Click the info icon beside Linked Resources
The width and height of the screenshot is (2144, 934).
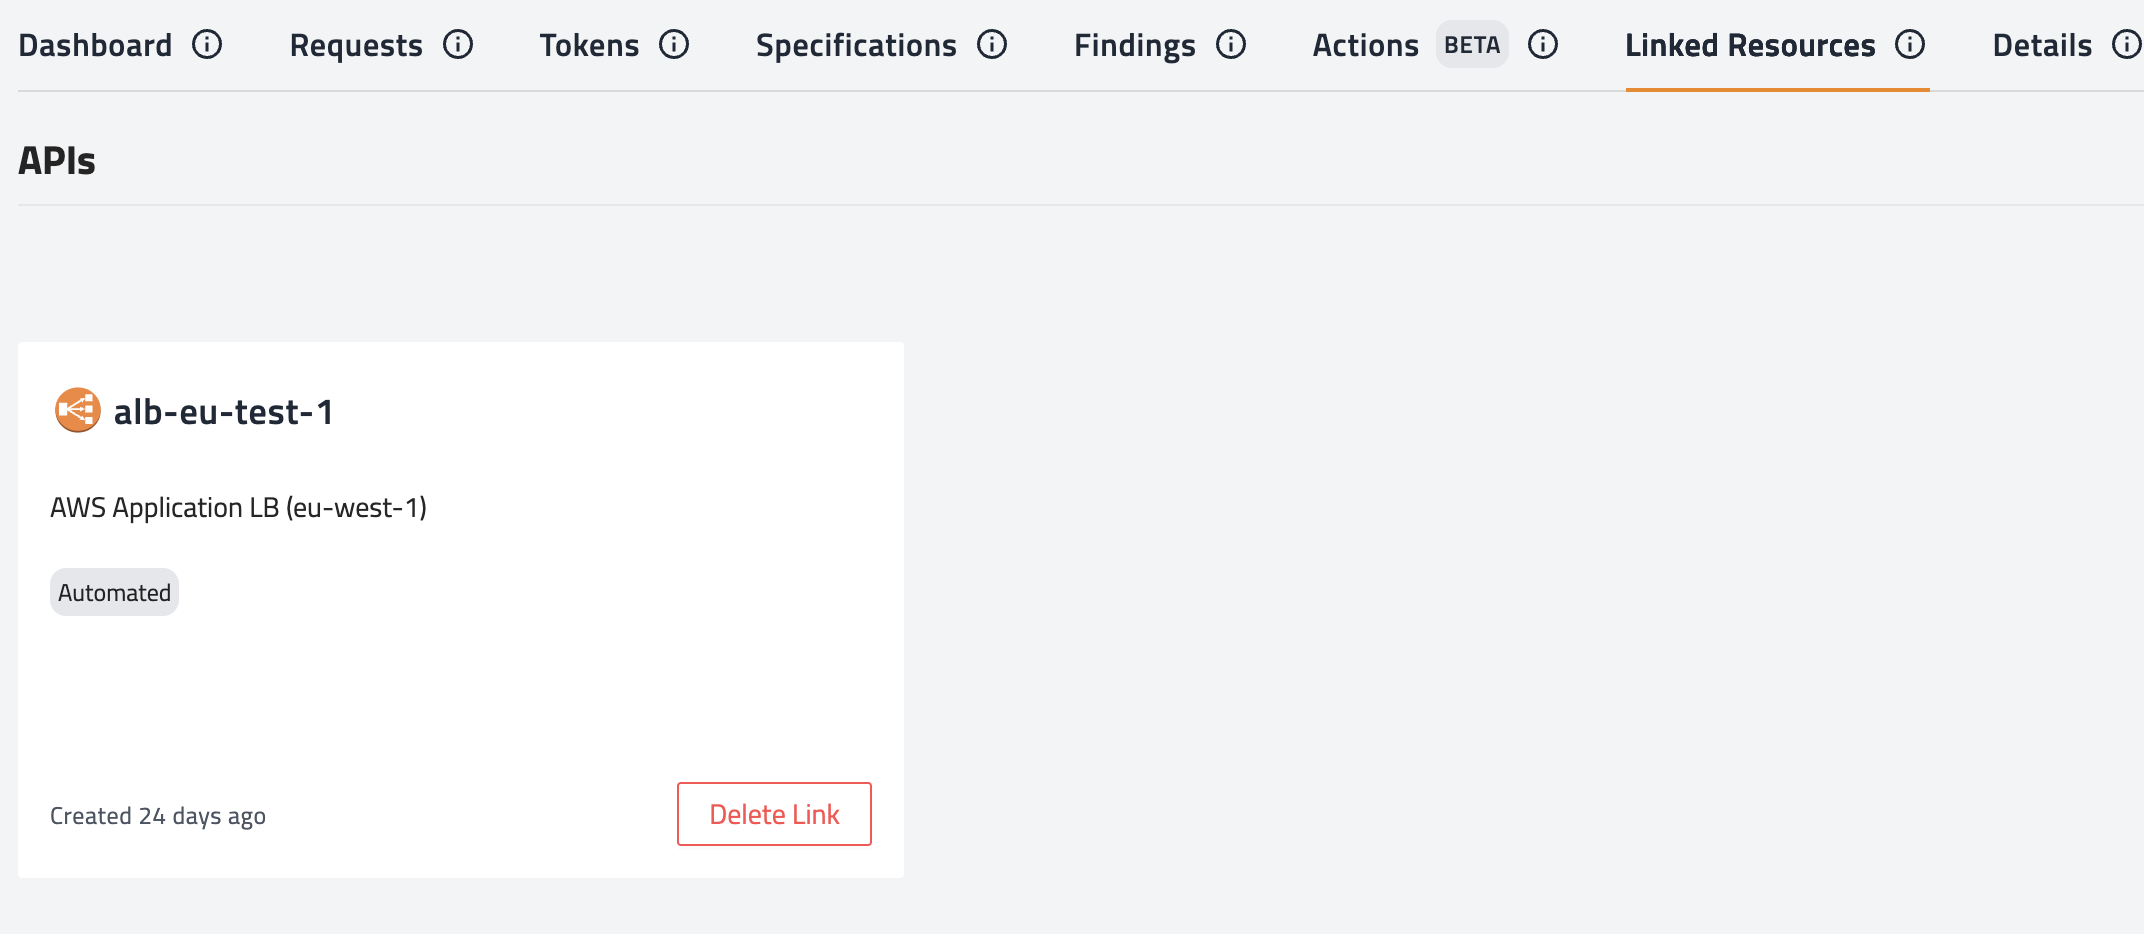click(x=1910, y=45)
